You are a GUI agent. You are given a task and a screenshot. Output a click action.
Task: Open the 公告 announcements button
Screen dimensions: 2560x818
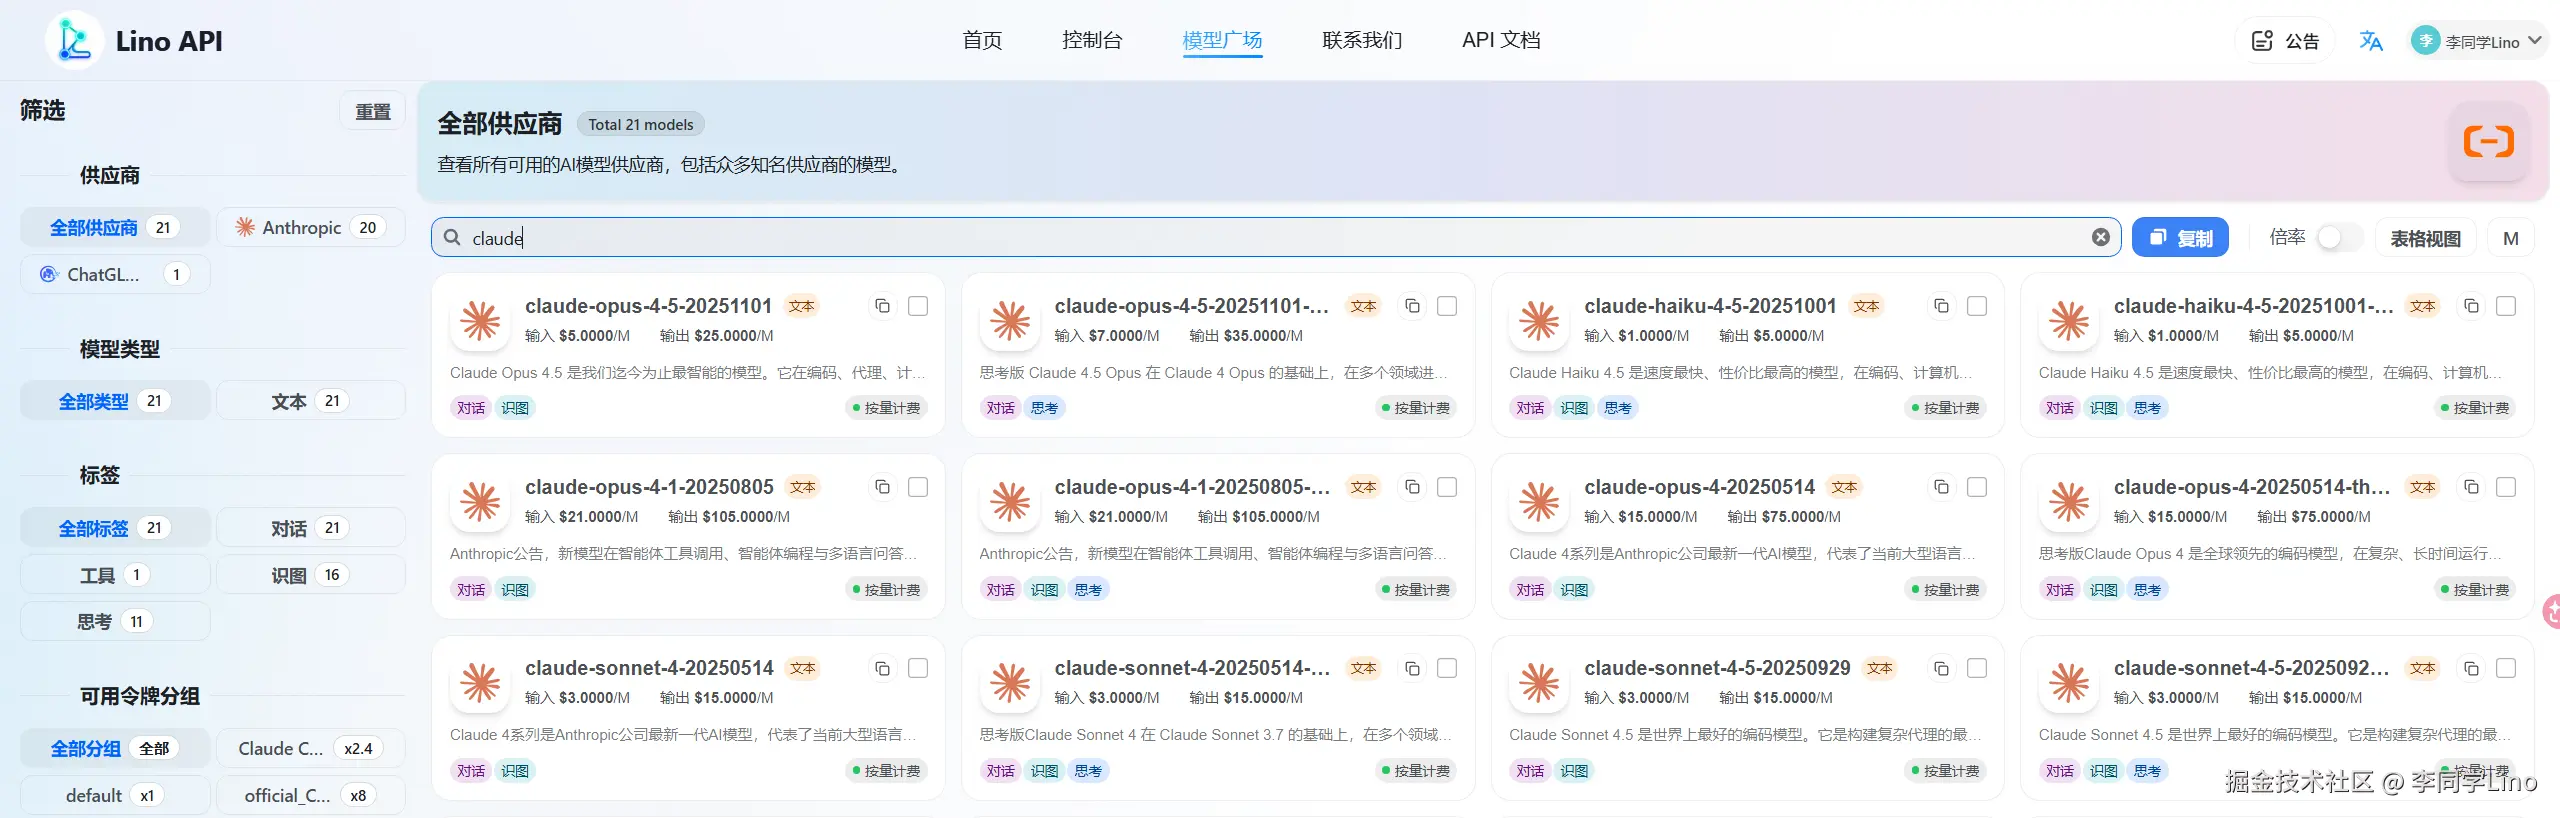tap(2284, 41)
